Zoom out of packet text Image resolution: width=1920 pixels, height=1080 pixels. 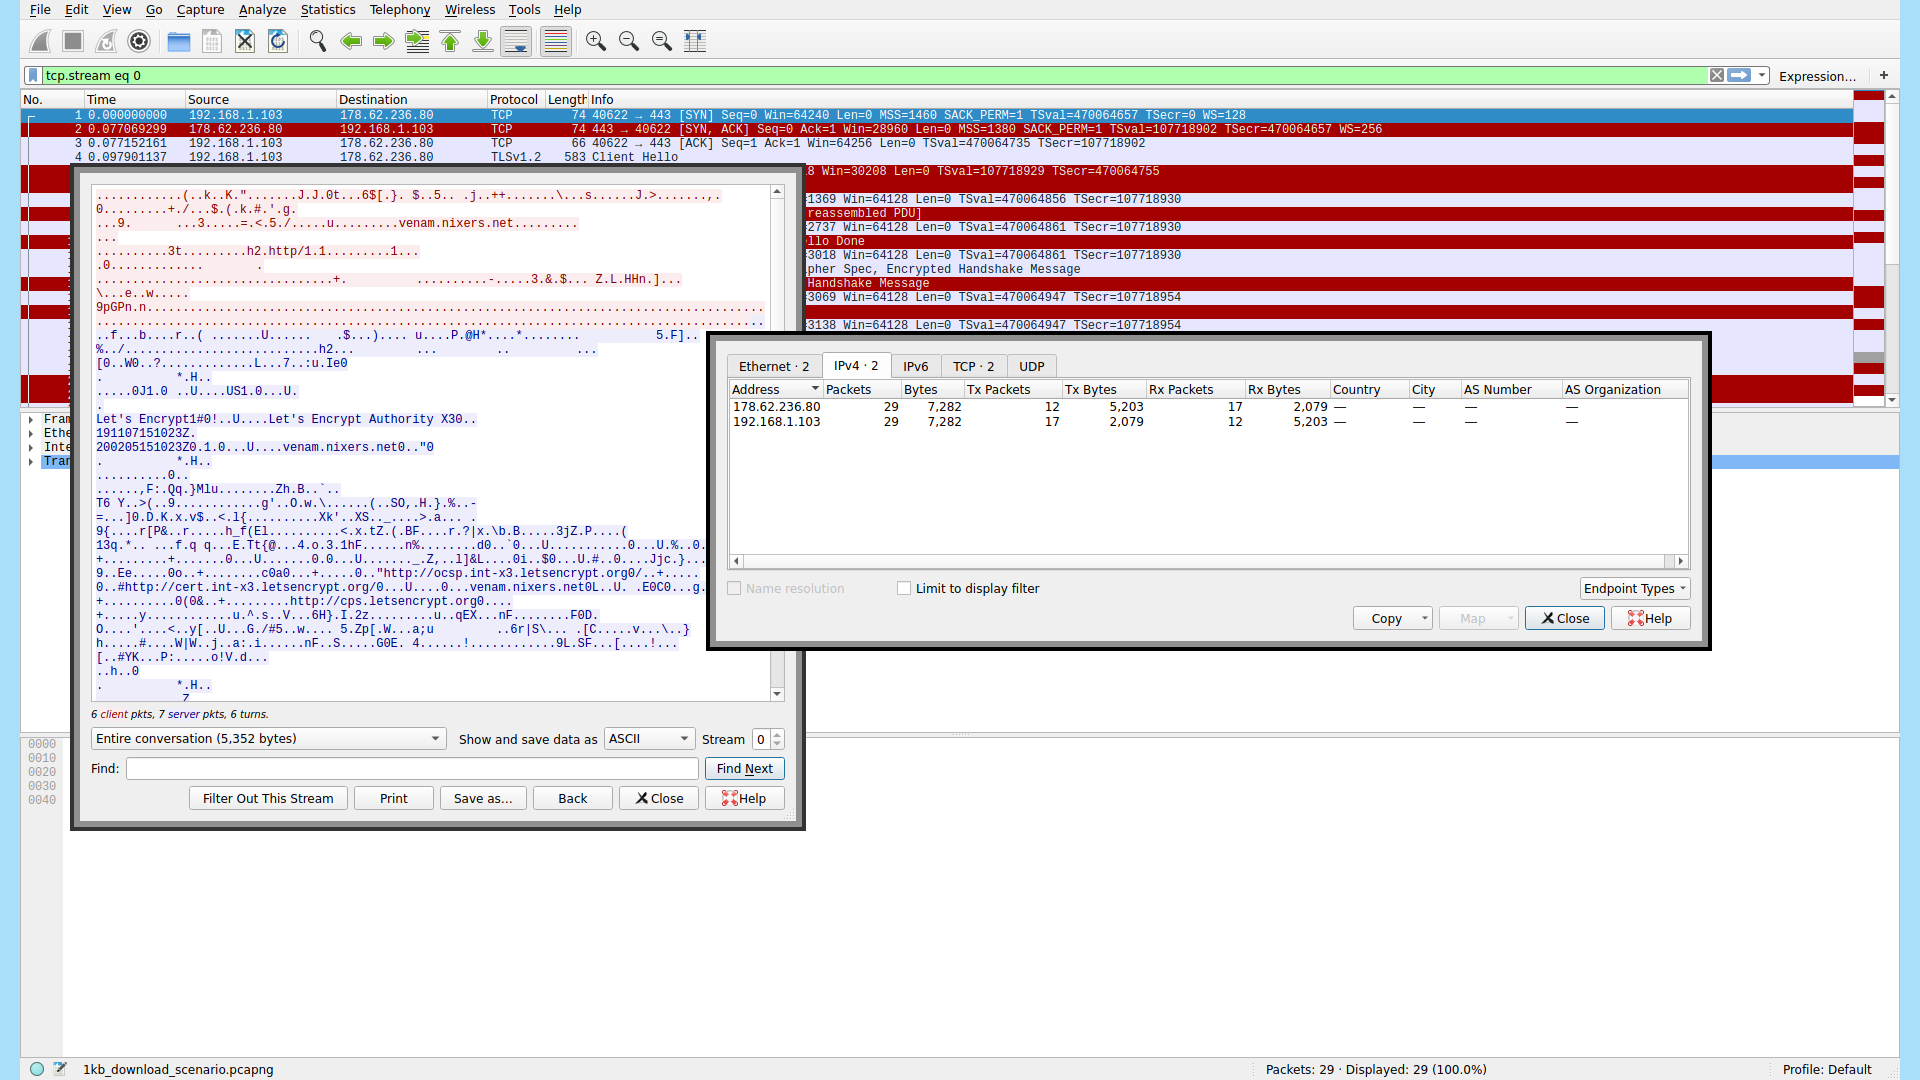pos(629,41)
